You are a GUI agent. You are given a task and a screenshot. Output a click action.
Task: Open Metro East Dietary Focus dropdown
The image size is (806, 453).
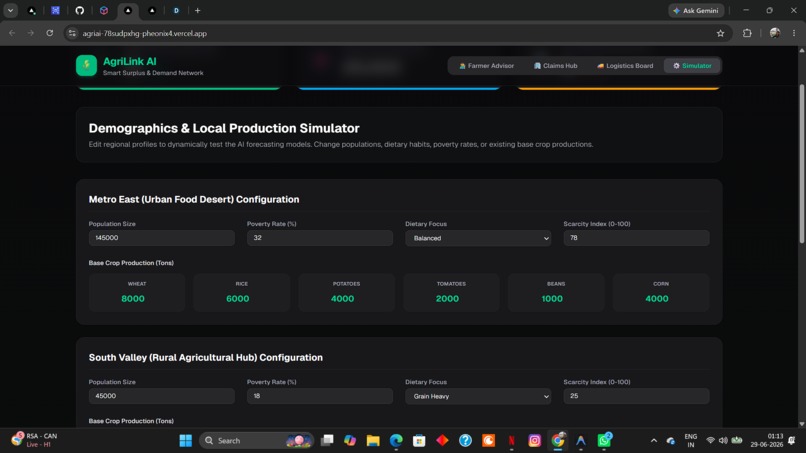(x=478, y=238)
